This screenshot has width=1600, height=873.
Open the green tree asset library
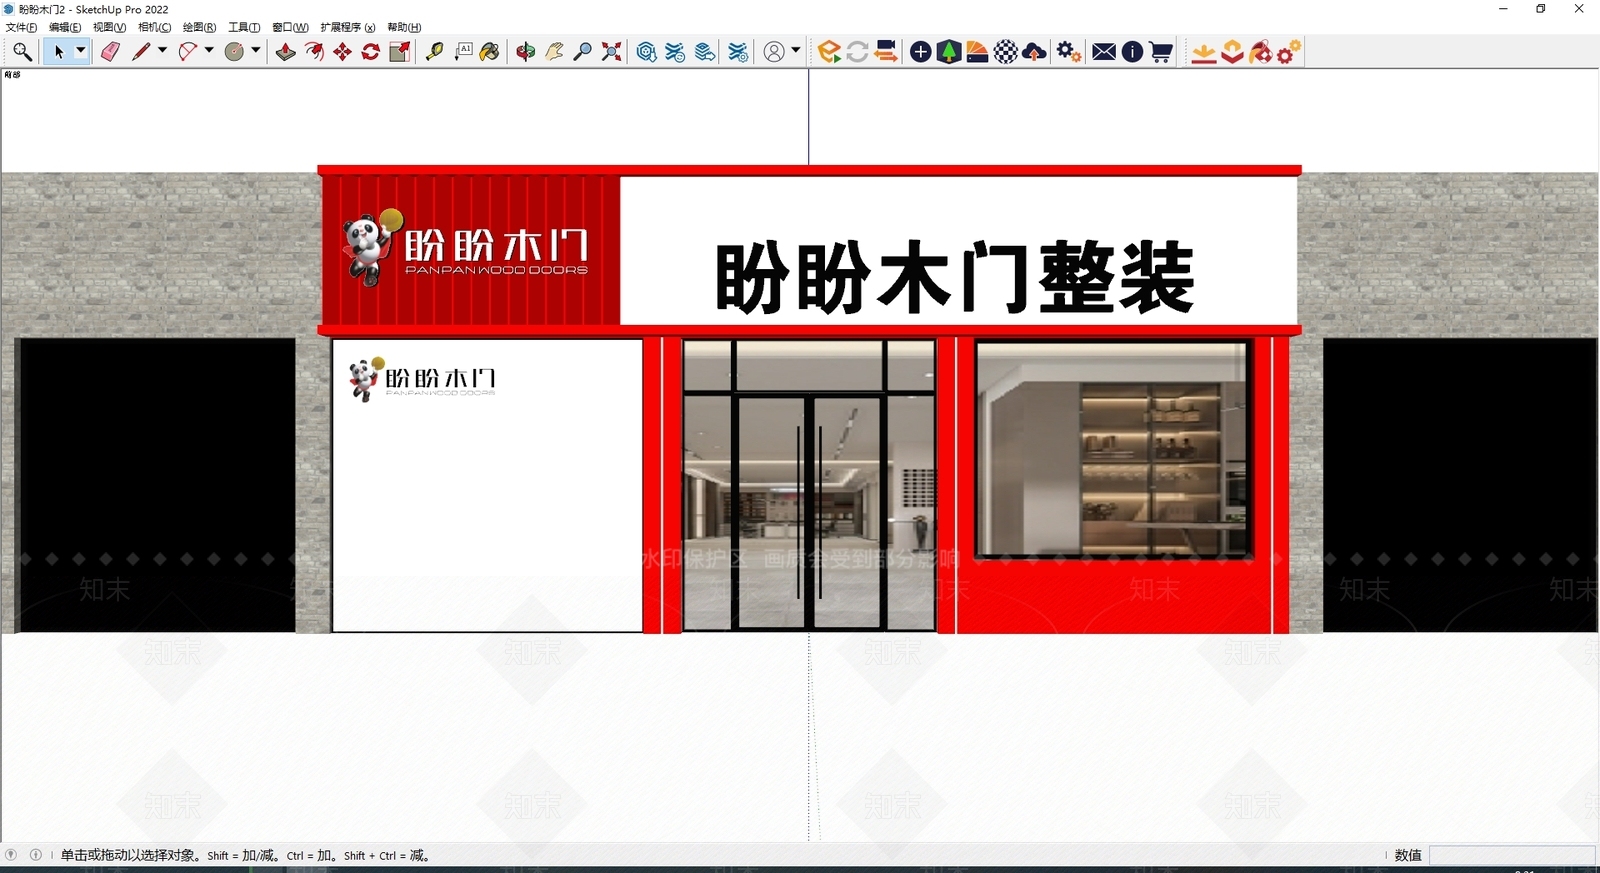949,52
